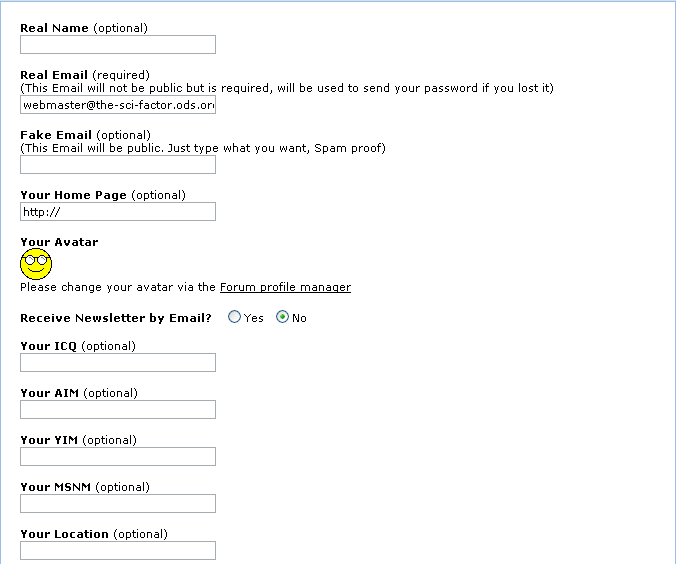Focus the Real Name text field
The height and width of the screenshot is (564, 676).
coord(118,44)
